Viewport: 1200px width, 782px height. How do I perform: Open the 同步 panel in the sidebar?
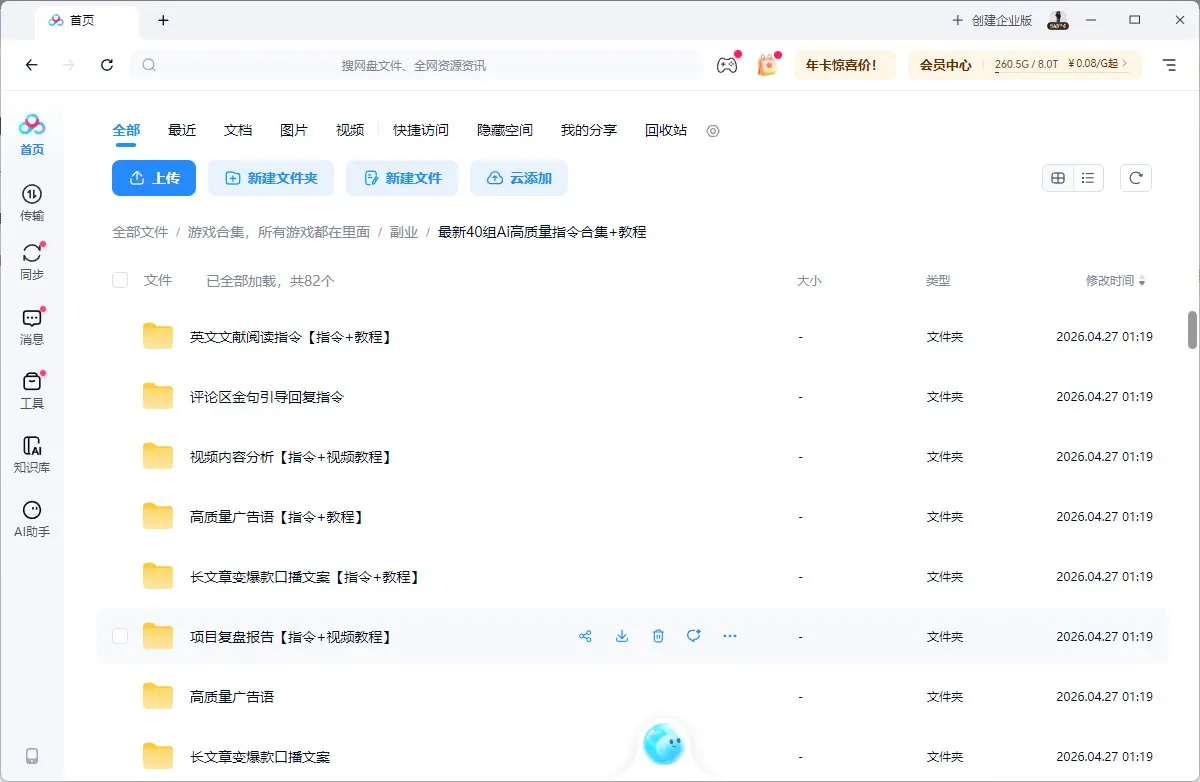coord(31,262)
